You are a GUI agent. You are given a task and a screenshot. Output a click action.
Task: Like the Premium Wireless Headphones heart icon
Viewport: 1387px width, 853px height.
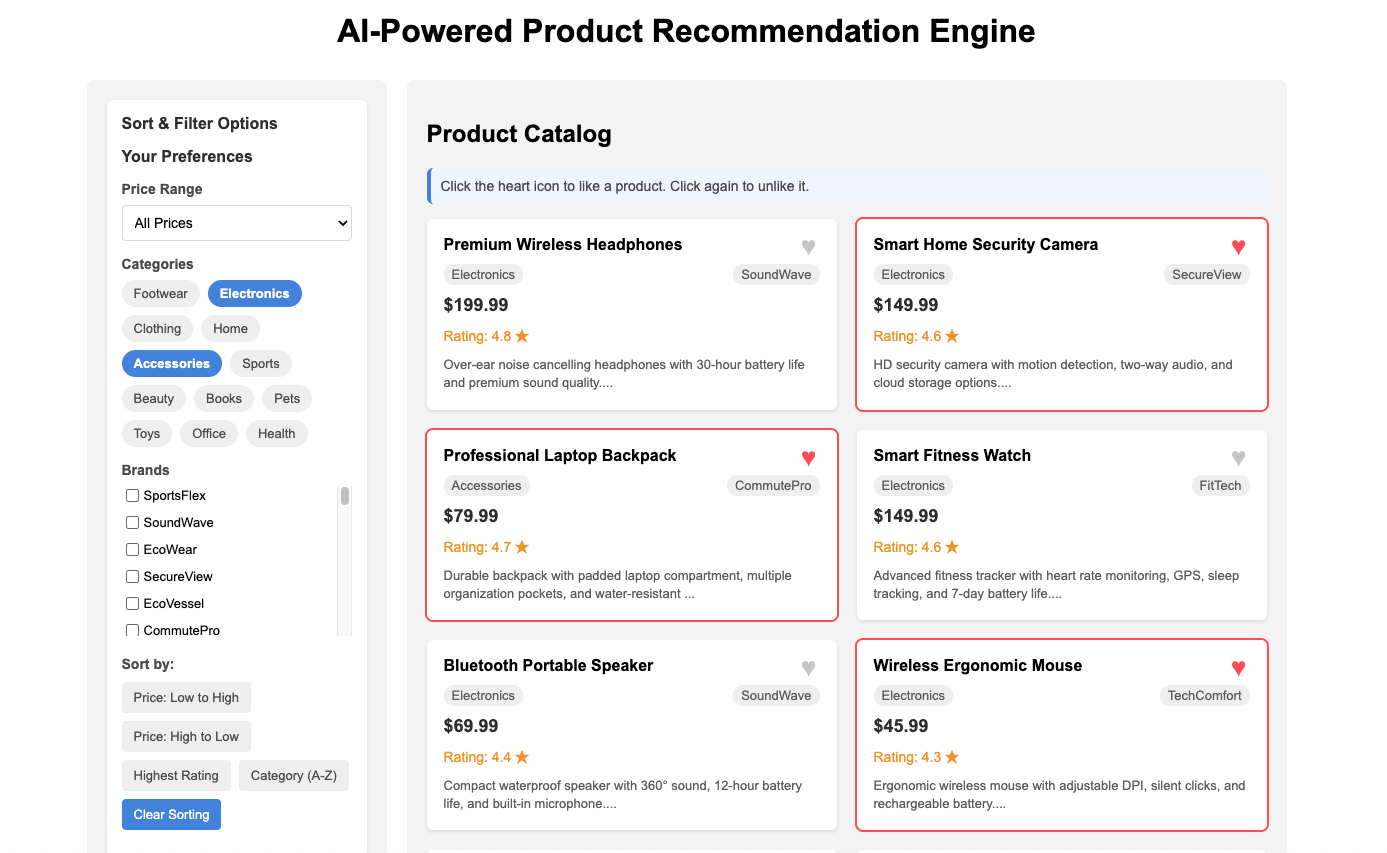[x=809, y=246]
